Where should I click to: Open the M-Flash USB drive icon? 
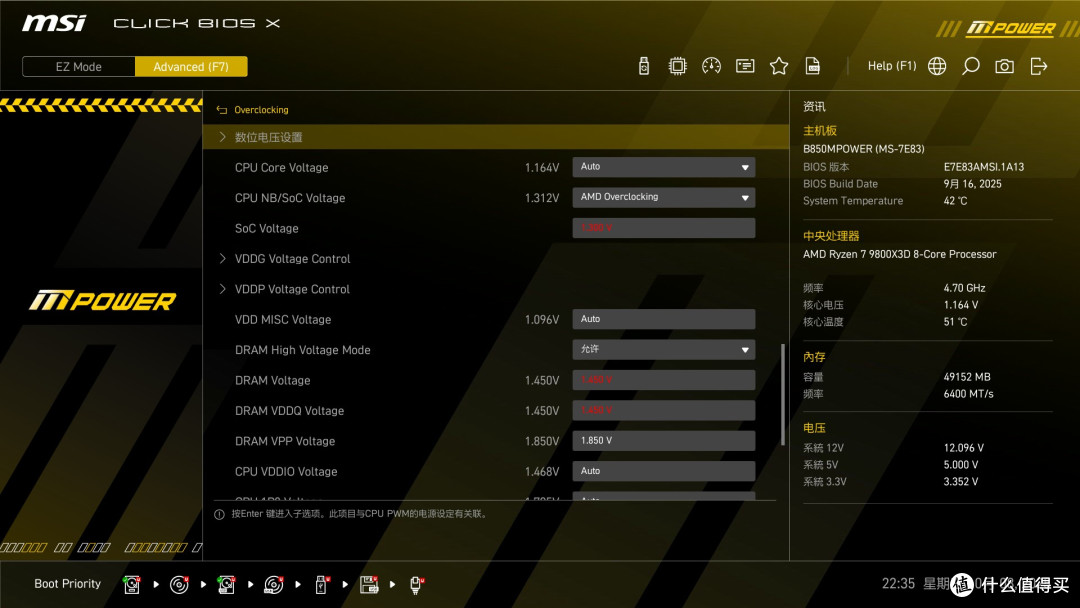[x=643, y=66]
